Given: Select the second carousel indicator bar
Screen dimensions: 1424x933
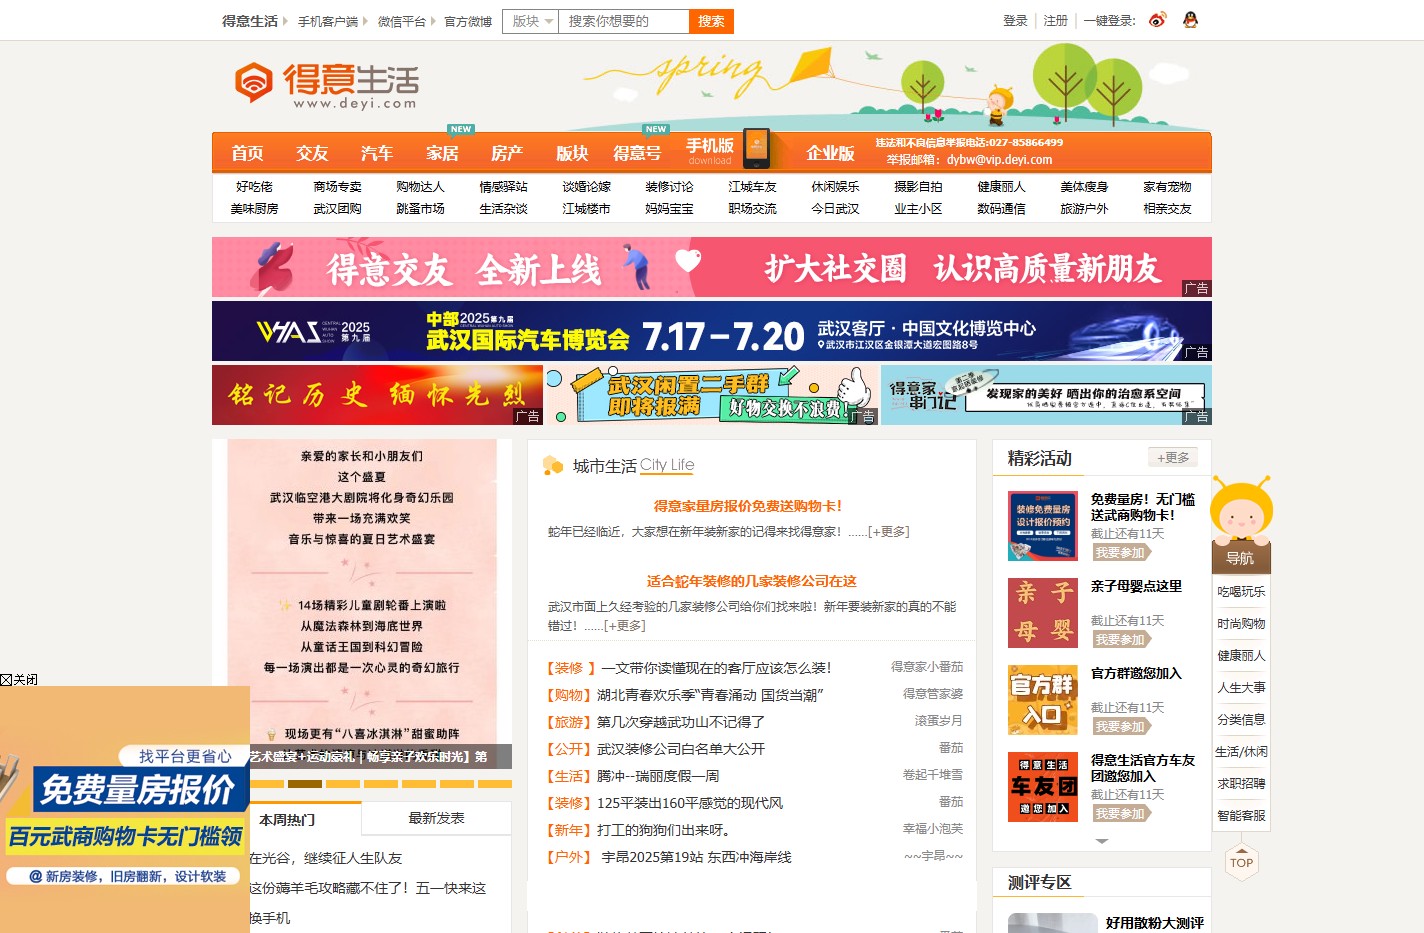Looking at the screenshot, I should (x=305, y=784).
